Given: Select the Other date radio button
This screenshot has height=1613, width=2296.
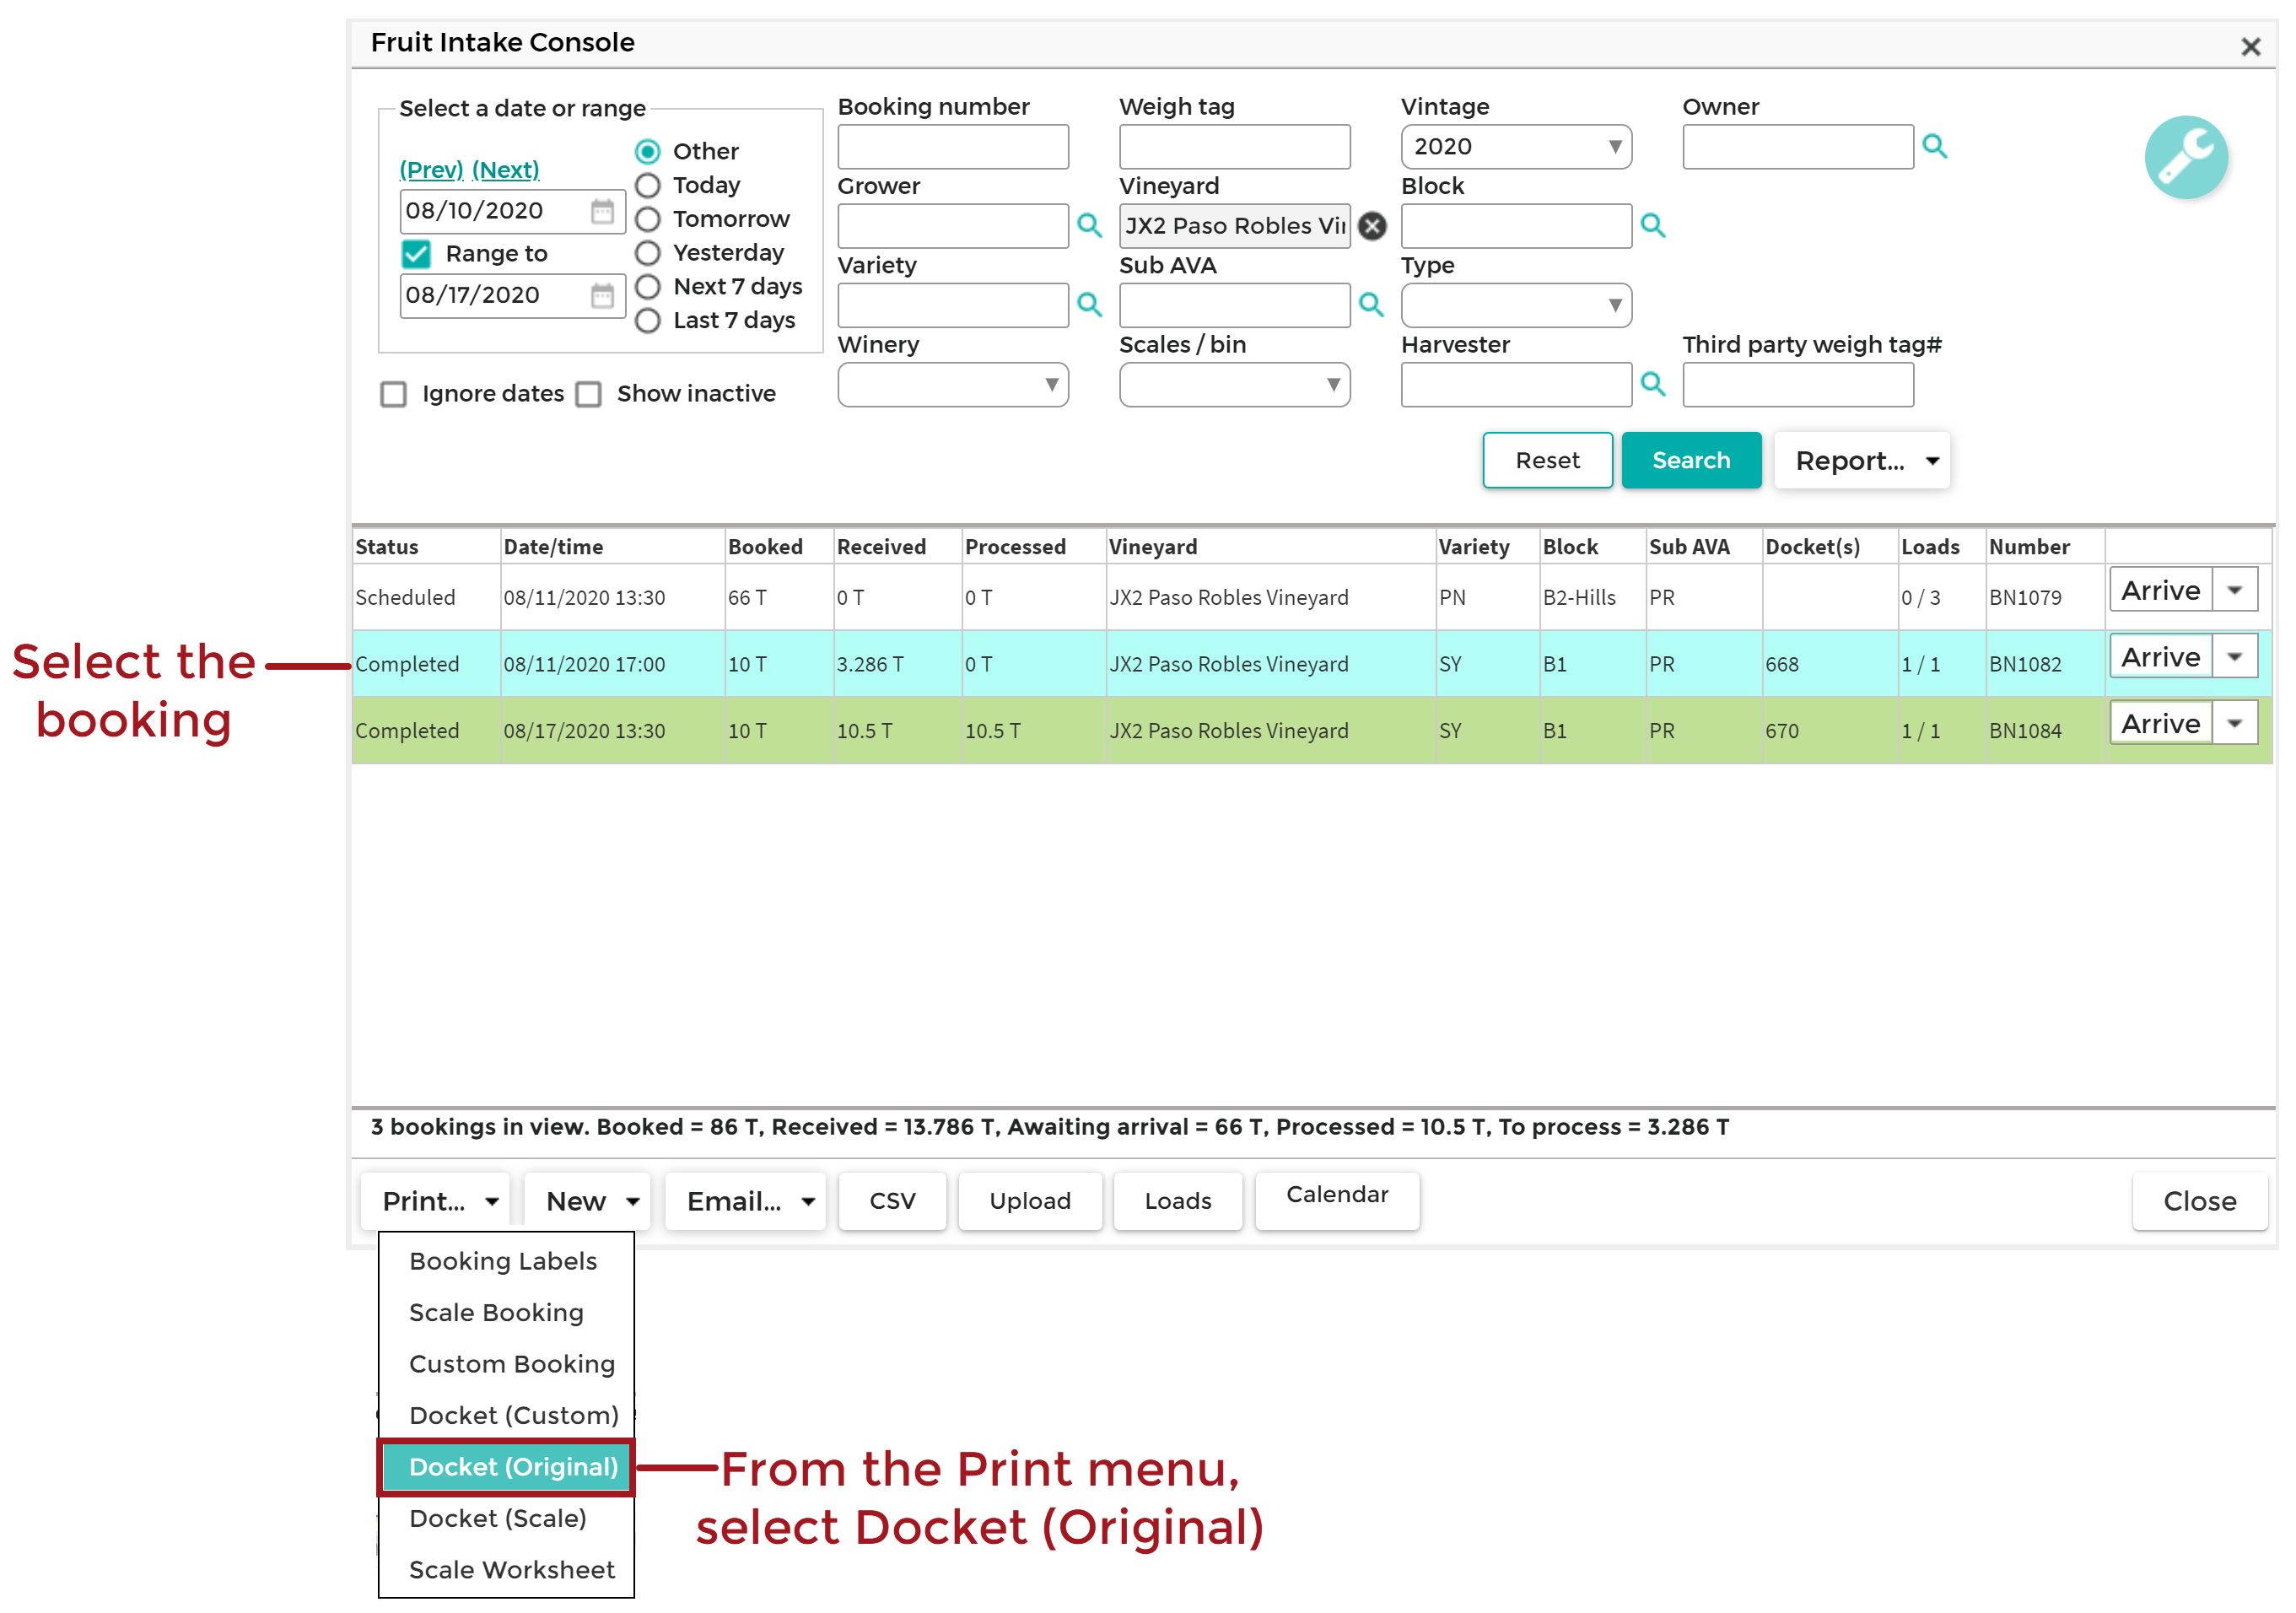Looking at the screenshot, I should pyautogui.click(x=648, y=151).
